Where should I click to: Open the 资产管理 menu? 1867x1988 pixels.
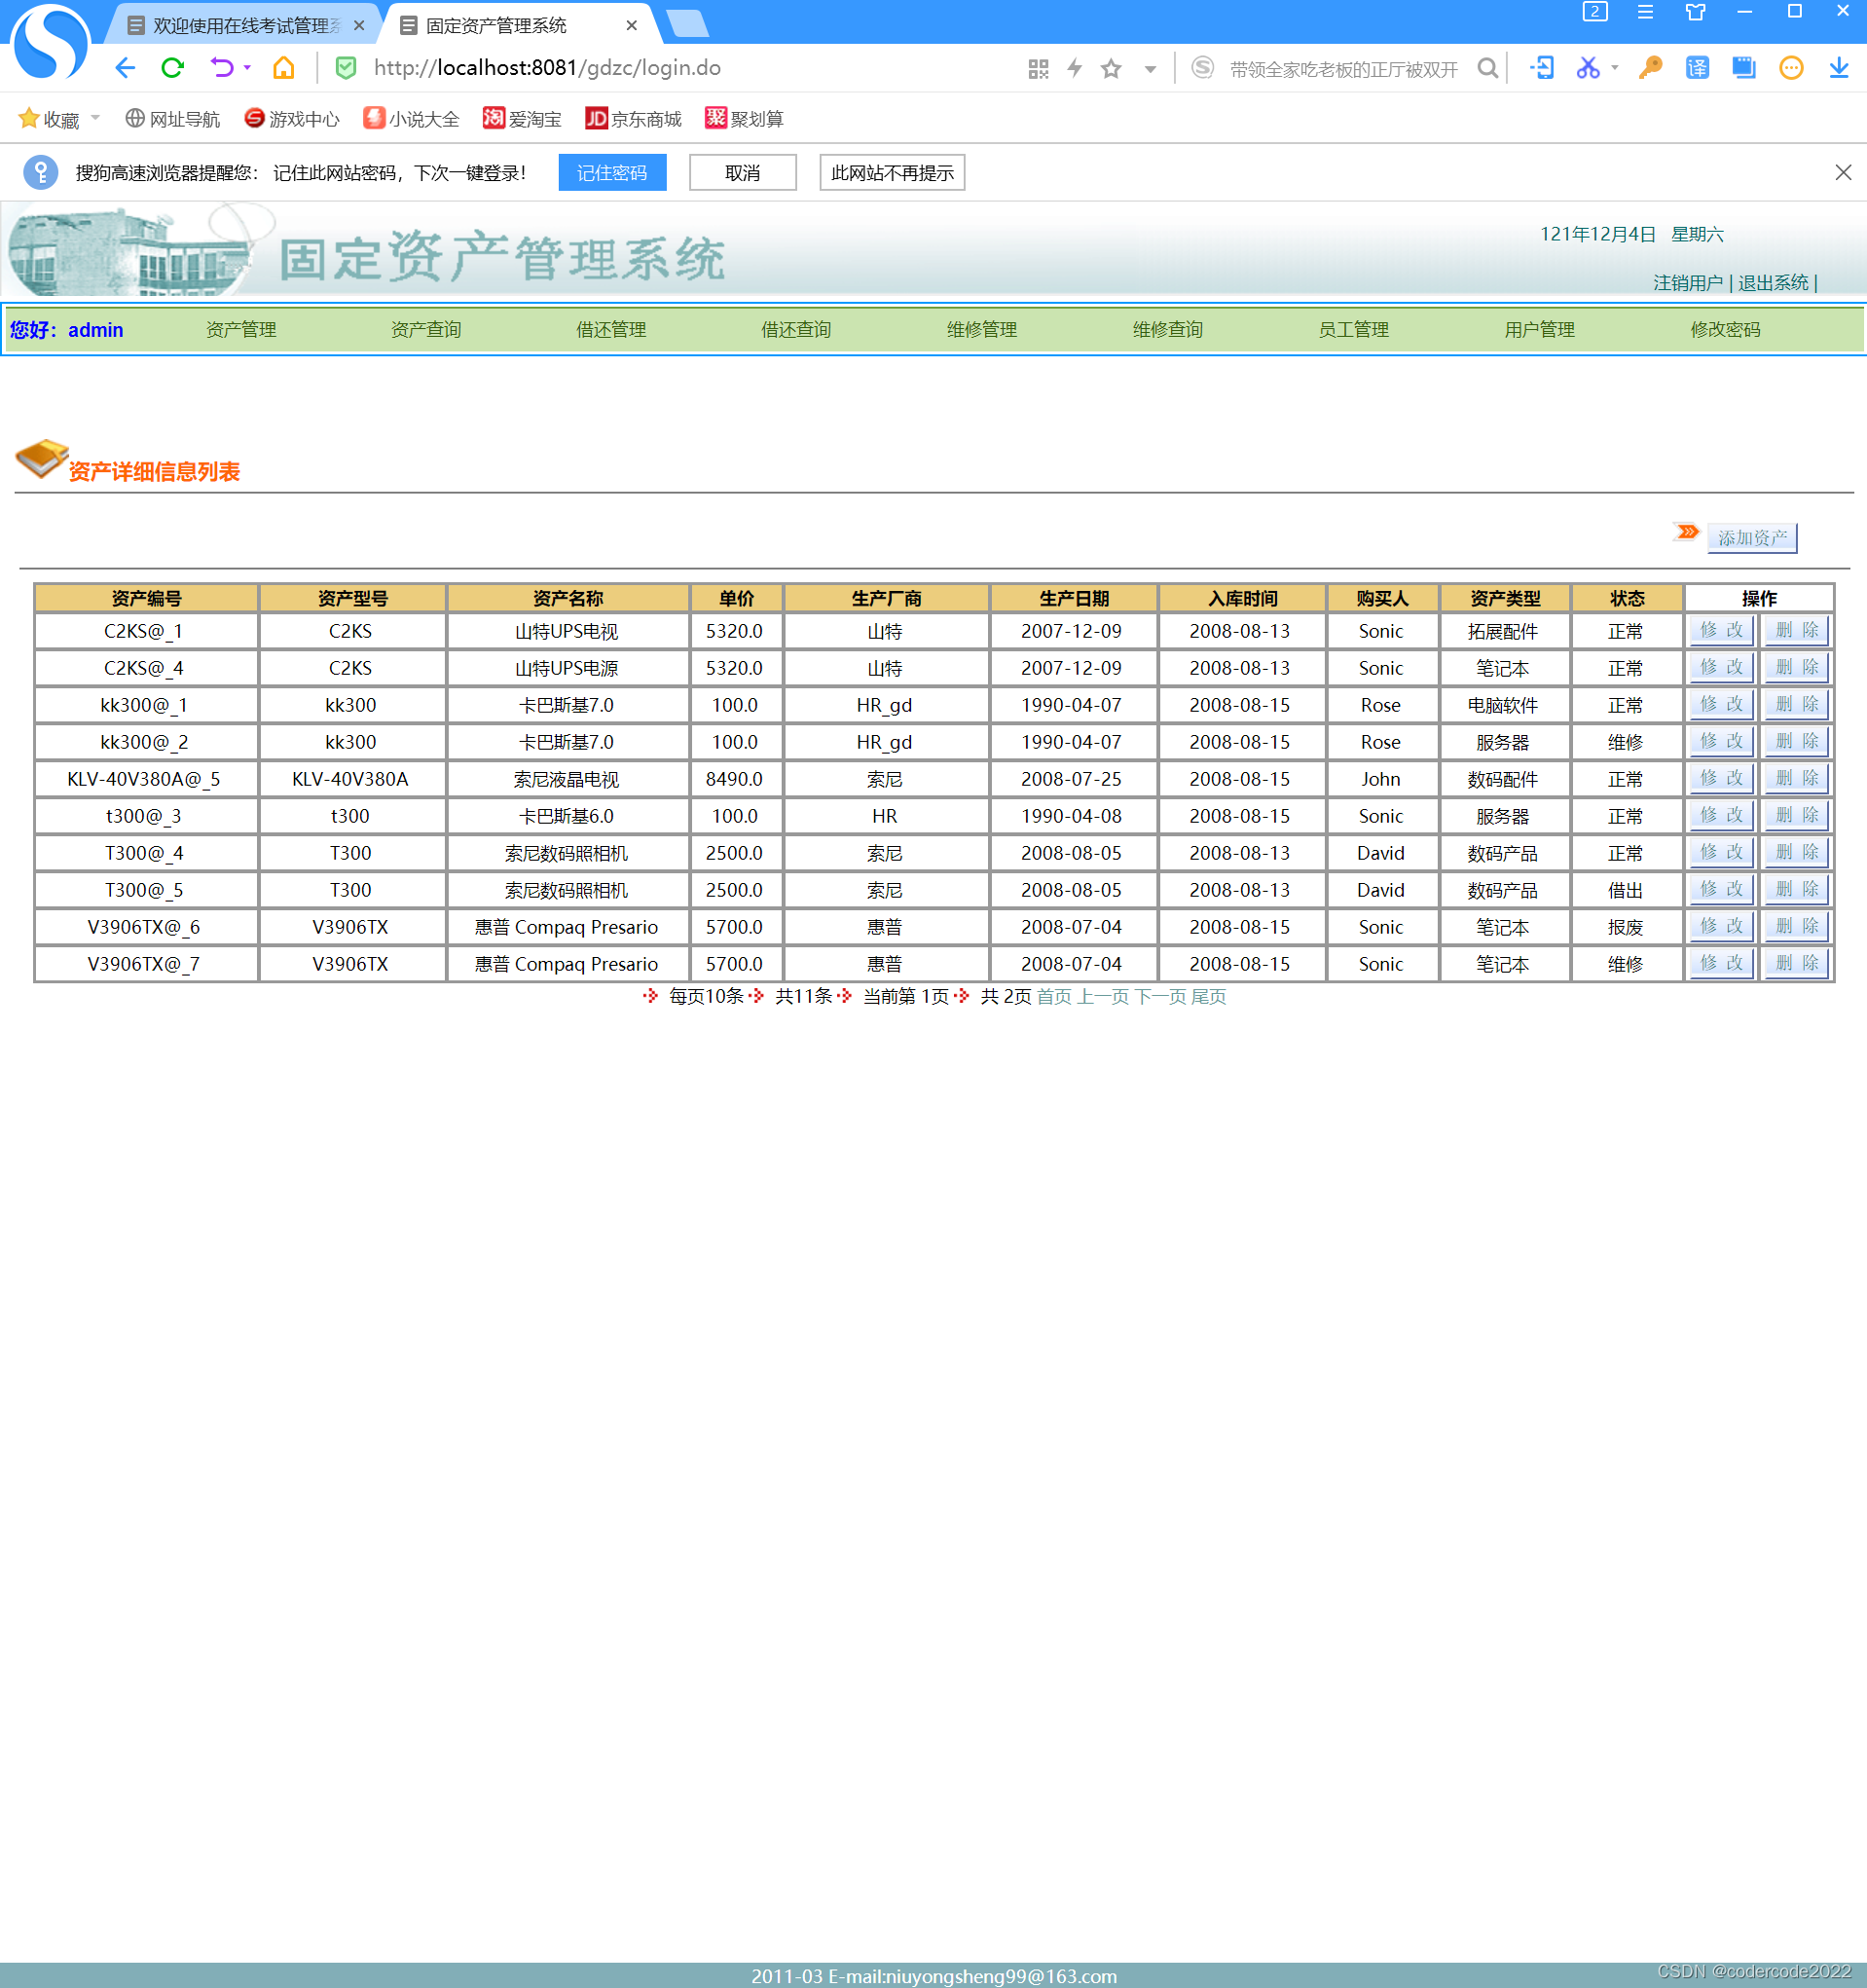[241, 330]
